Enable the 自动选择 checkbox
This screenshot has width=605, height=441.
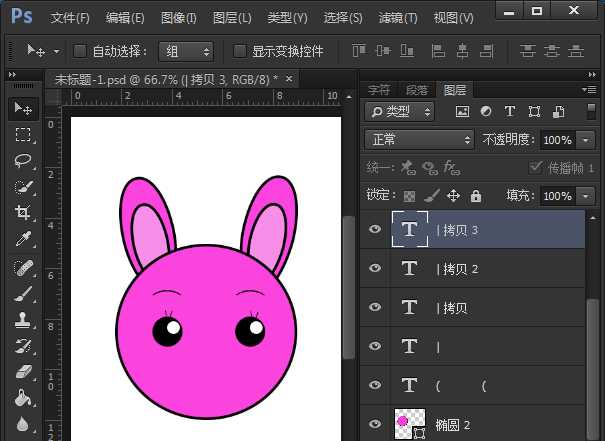pos(80,51)
